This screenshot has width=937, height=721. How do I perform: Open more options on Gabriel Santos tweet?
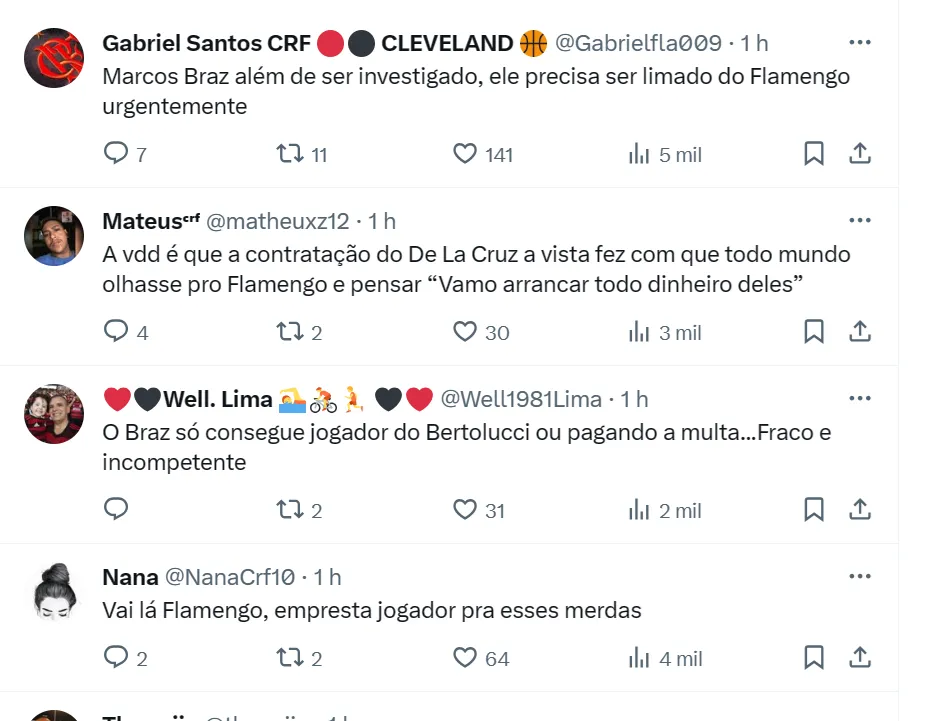click(x=859, y=42)
